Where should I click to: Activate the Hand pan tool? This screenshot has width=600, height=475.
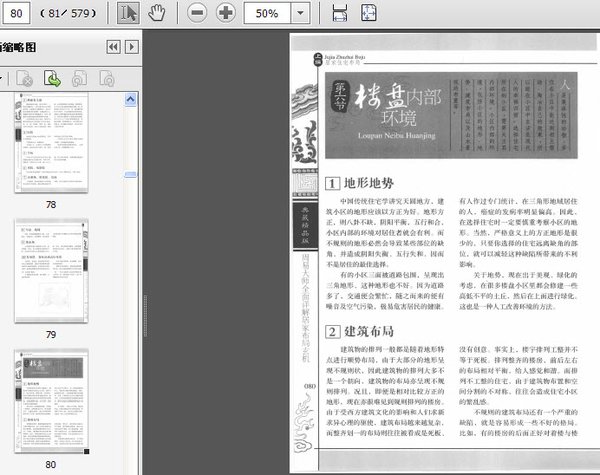click(x=156, y=14)
